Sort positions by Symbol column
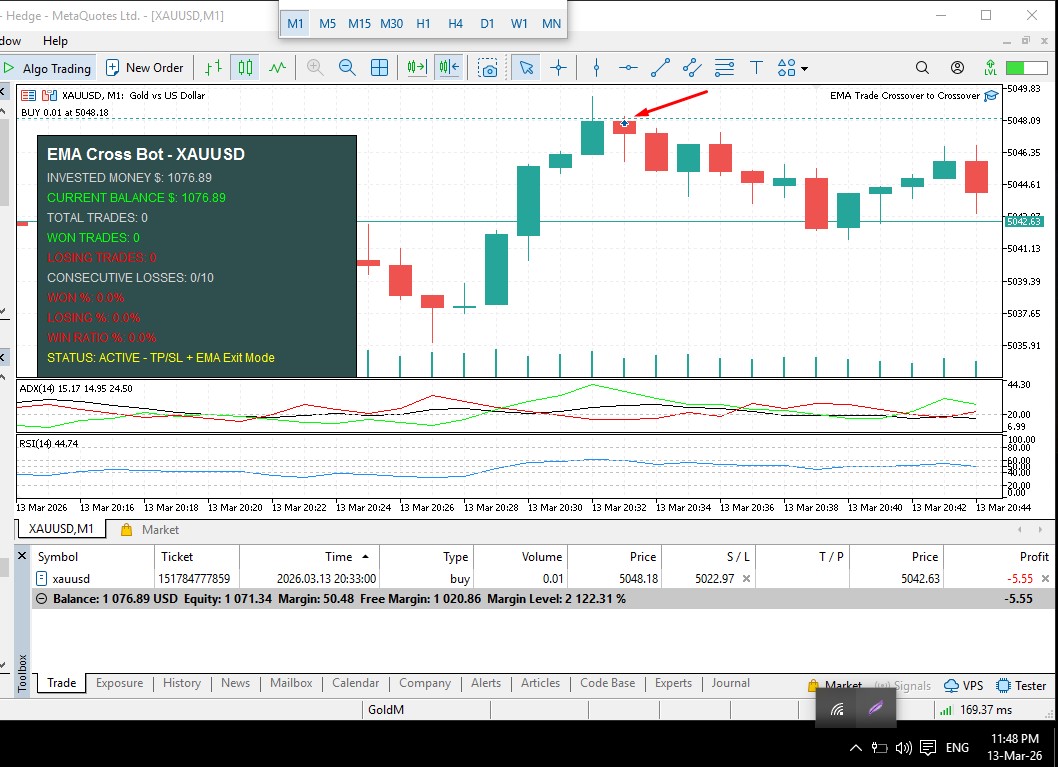 [93, 557]
